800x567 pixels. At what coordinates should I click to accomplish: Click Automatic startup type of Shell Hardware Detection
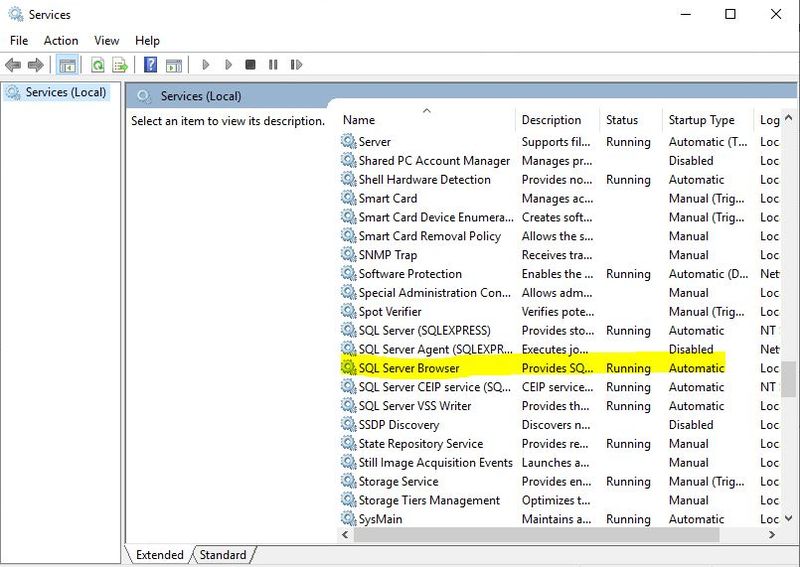pyautogui.click(x=696, y=180)
